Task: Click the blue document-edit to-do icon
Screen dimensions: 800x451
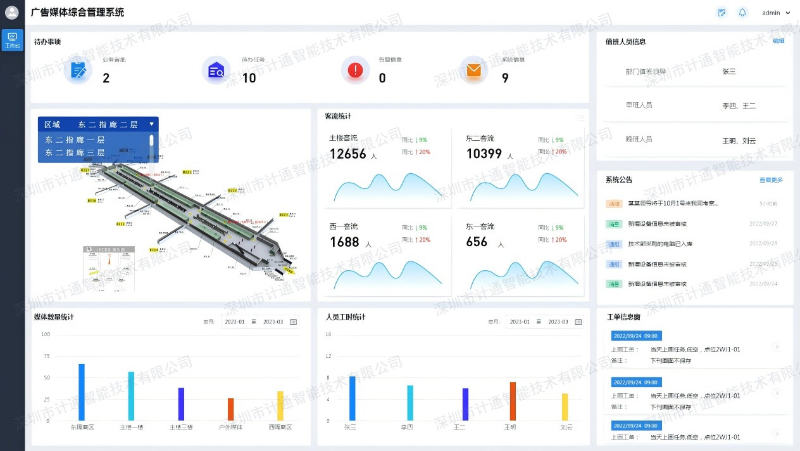Action: (76, 70)
